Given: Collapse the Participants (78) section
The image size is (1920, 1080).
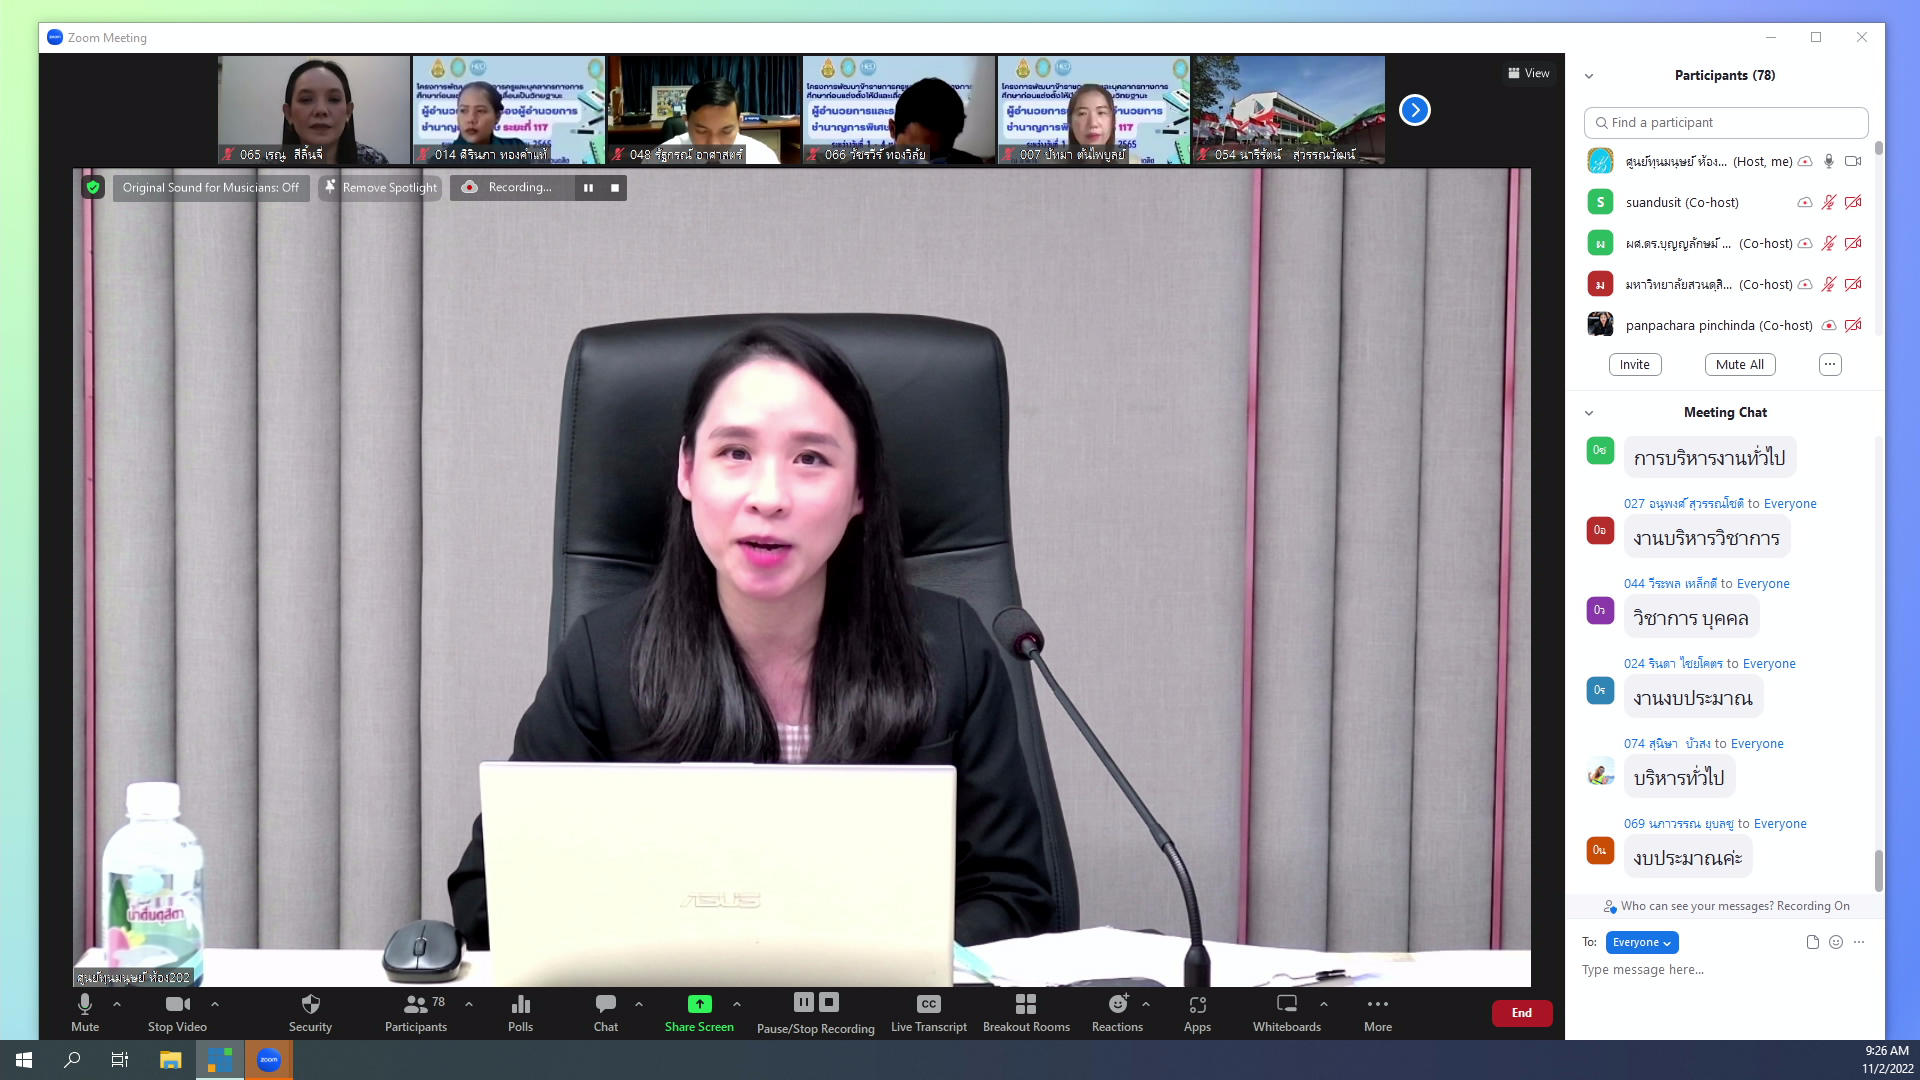Looking at the screenshot, I should point(1589,76).
